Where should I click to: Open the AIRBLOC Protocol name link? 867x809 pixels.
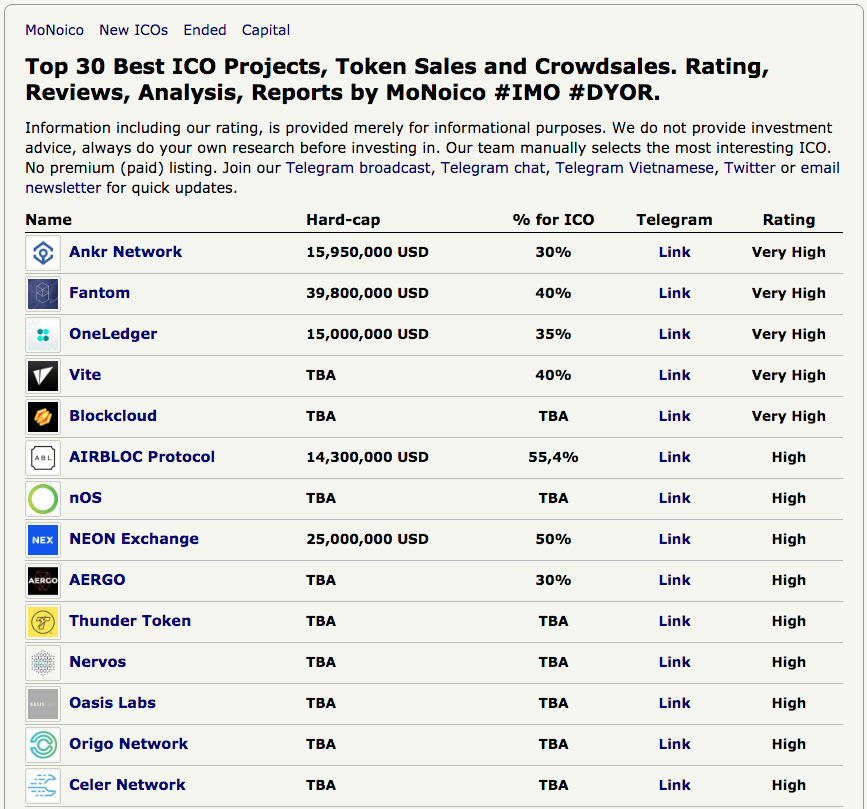pyautogui.click(x=142, y=457)
